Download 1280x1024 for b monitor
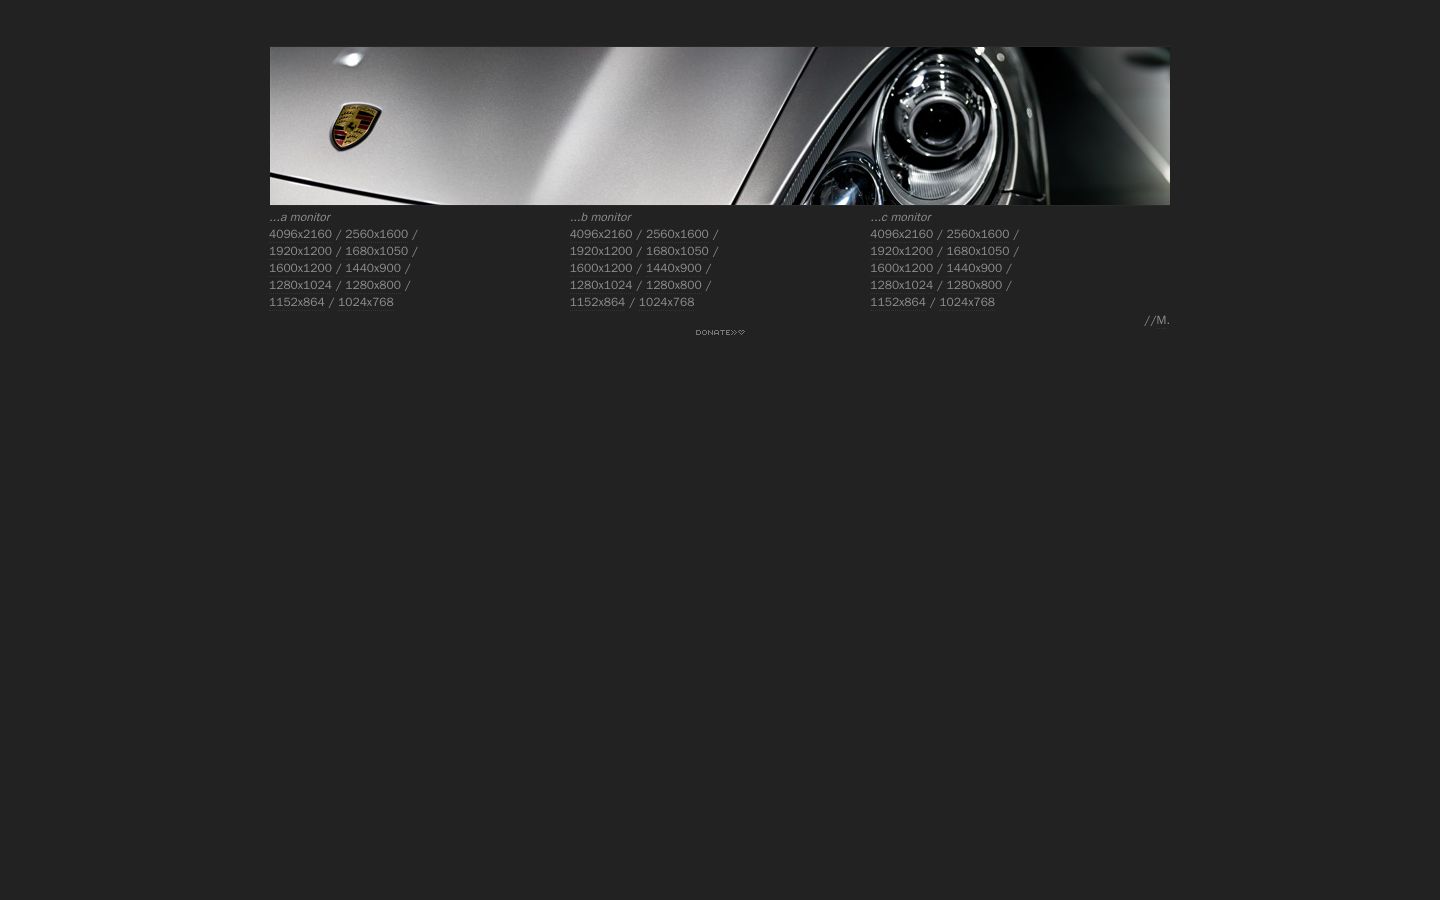The width and height of the screenshot is (1440, 900). 601,285
